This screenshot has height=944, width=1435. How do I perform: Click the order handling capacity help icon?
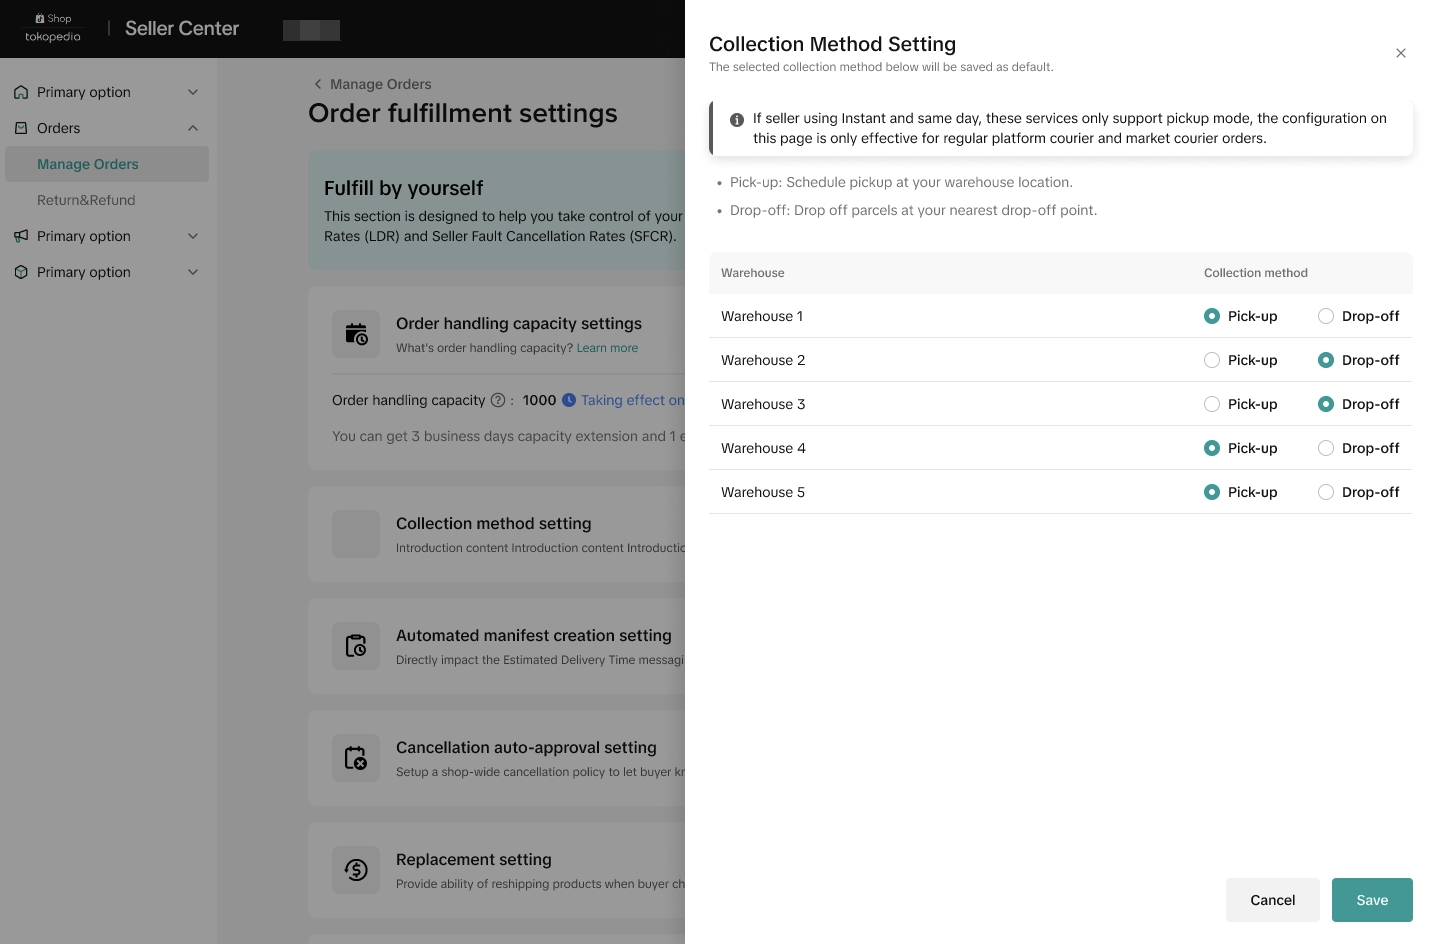click(498, 400)
